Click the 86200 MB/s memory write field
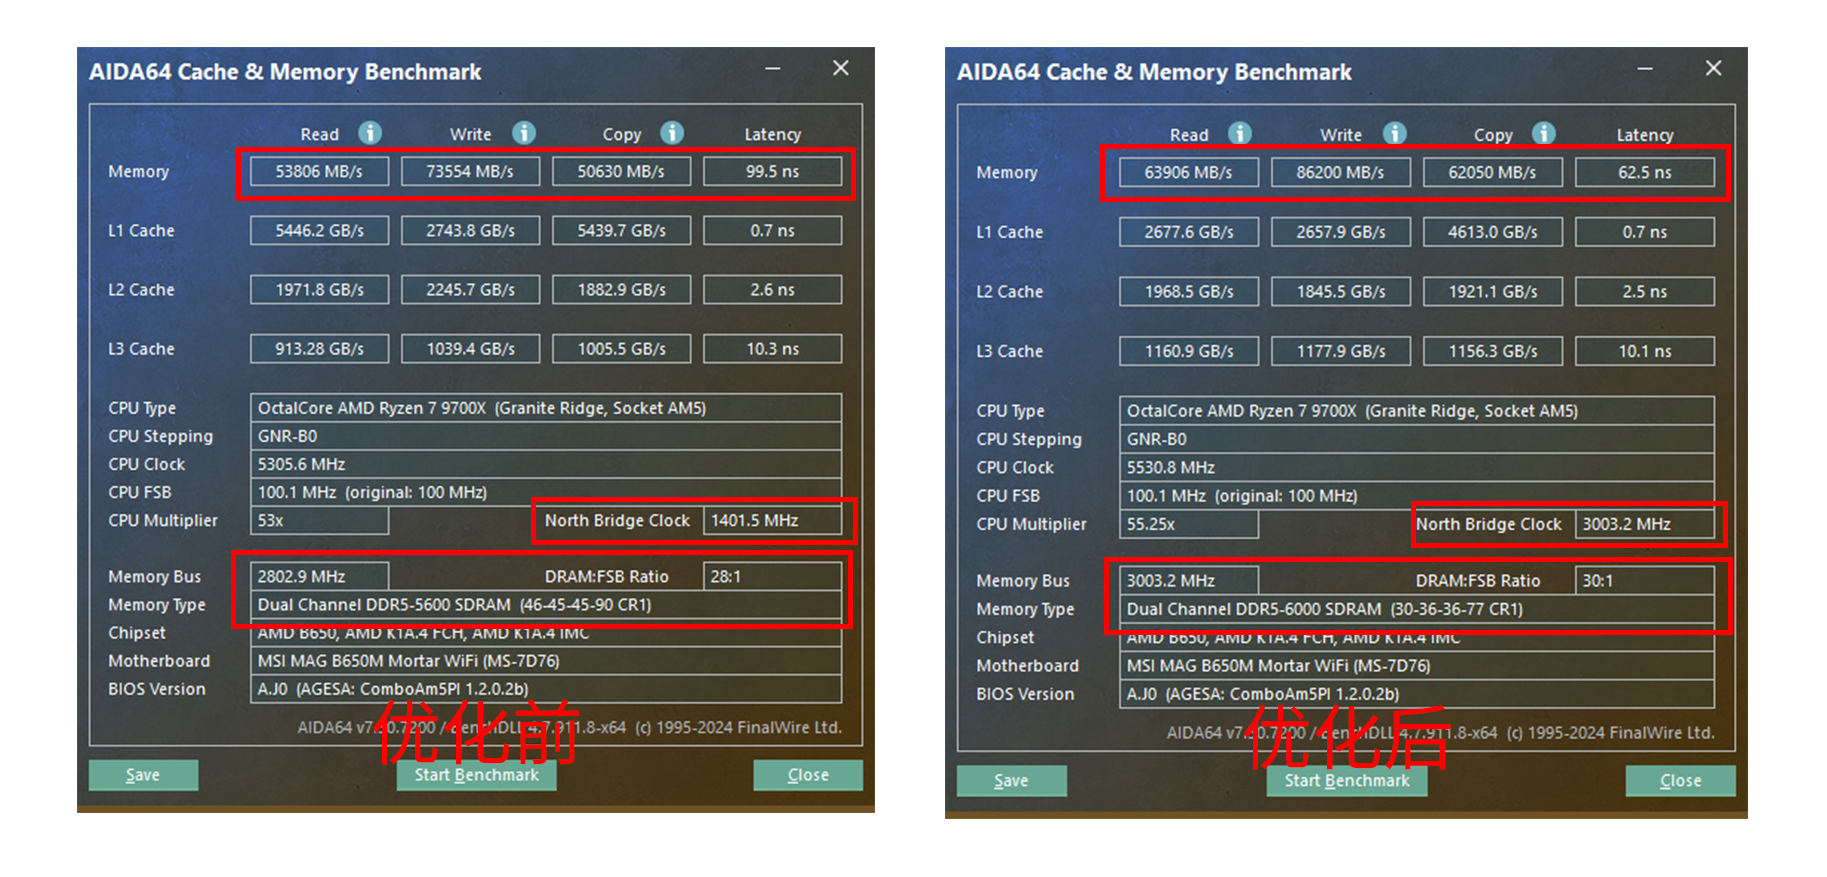This screenshot has width=1827, height=877. click(1340, 172)
